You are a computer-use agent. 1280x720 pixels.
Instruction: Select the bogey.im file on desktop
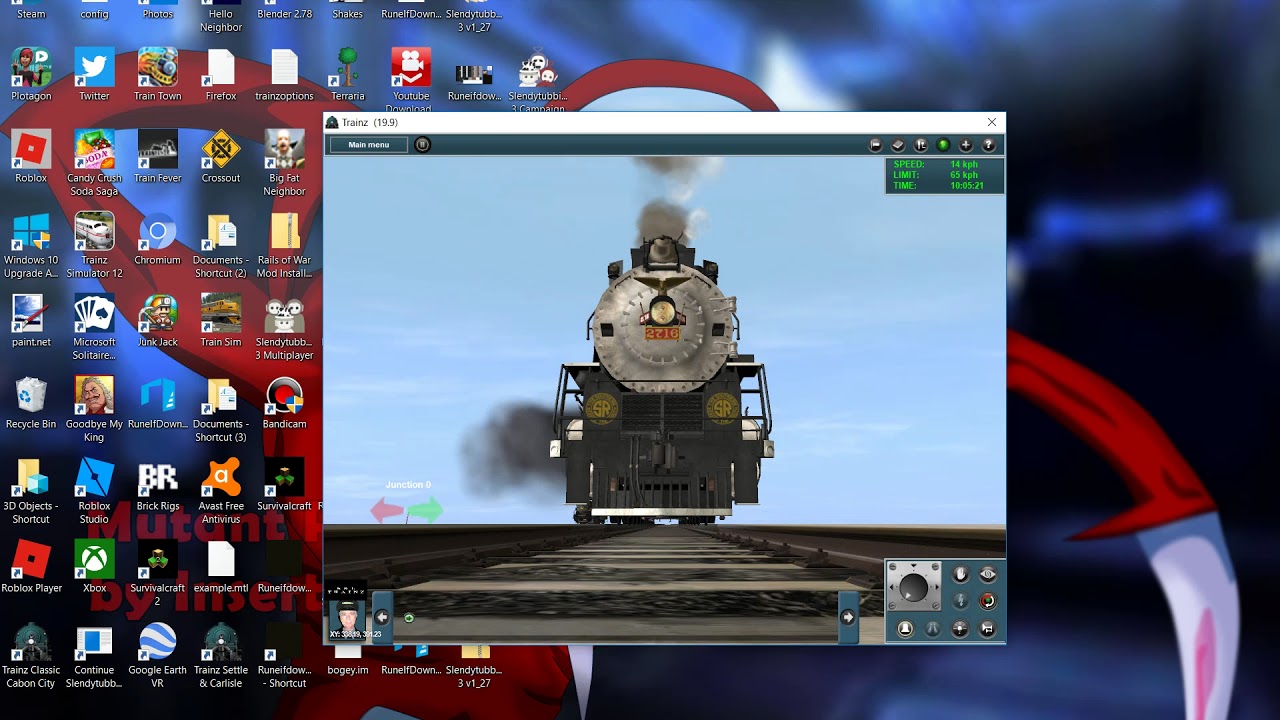(348, 662)
